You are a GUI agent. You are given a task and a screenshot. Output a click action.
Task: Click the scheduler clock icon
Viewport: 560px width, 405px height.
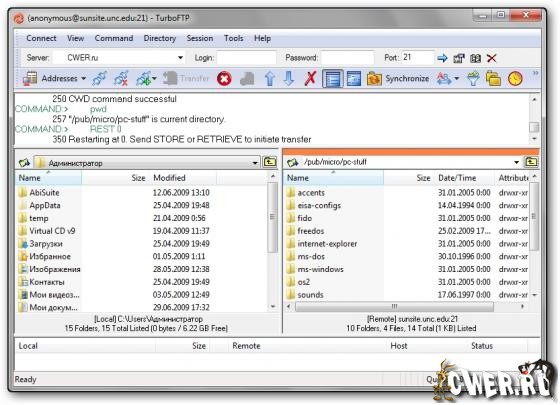515,79
